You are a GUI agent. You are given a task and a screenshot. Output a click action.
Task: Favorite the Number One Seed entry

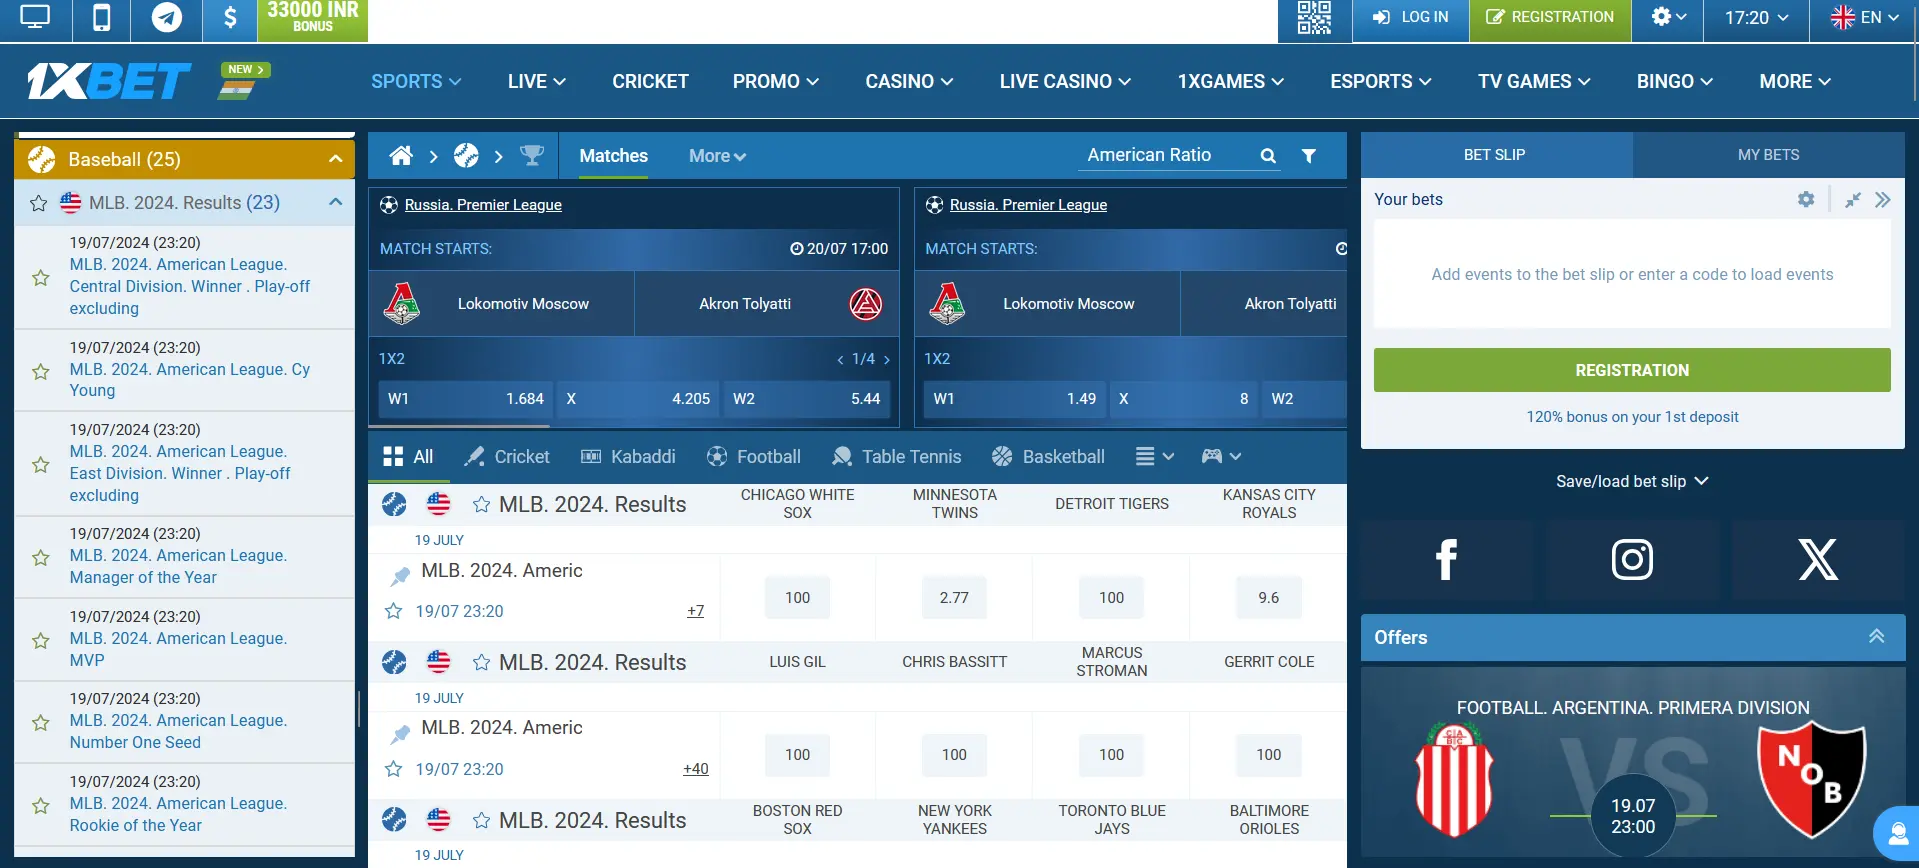41,722
